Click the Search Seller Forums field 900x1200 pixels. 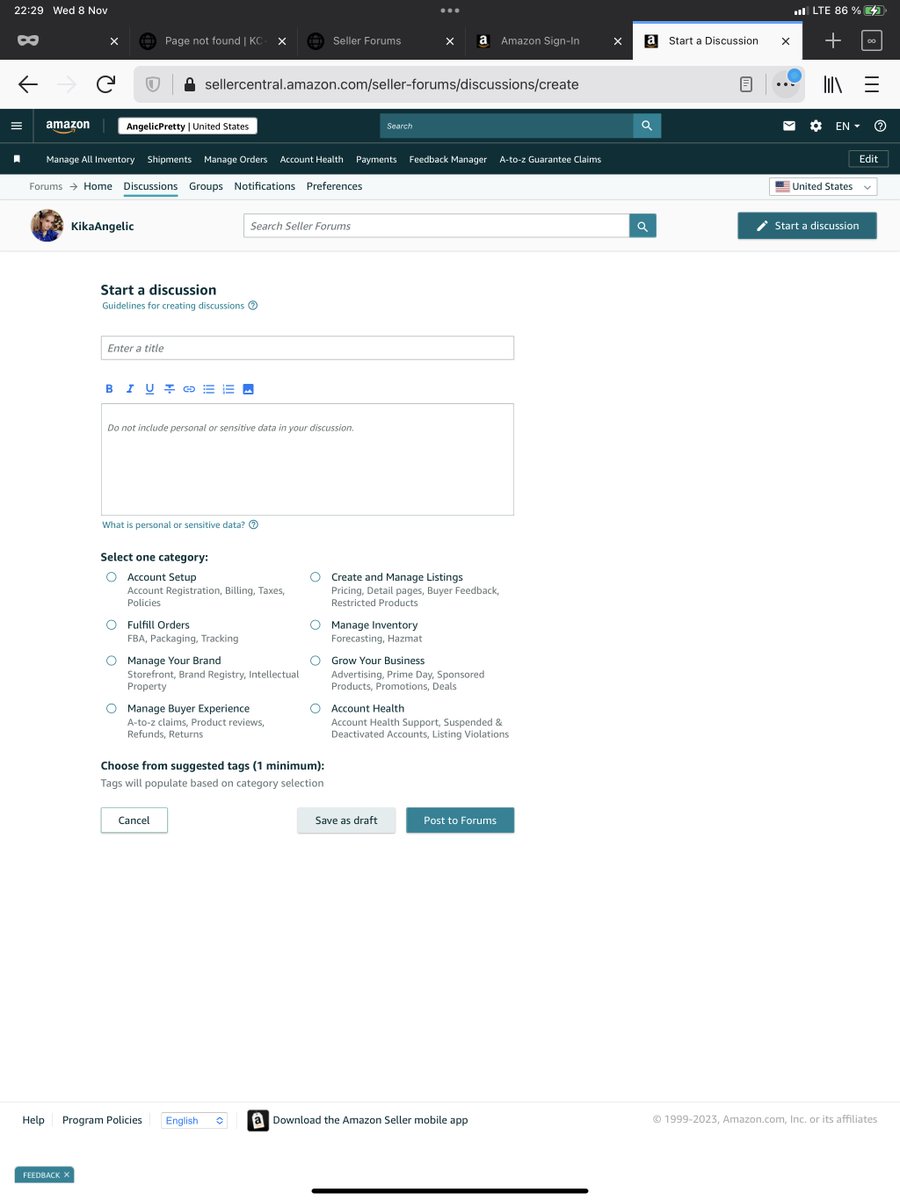pyautogui.click(x=436, y=226)
